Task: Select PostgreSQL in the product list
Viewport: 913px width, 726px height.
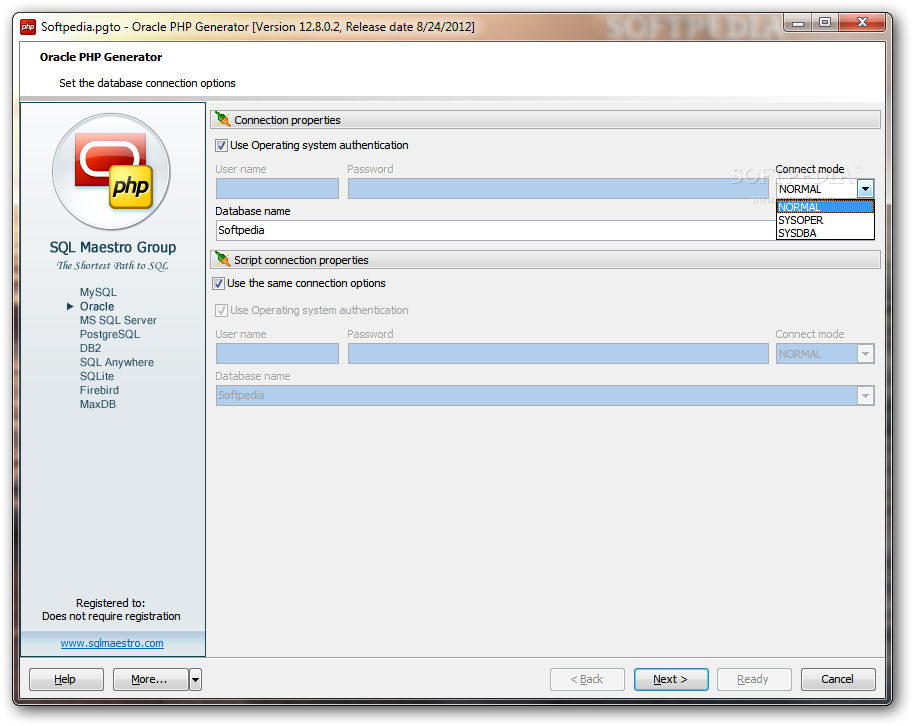Action: [109, 334]
